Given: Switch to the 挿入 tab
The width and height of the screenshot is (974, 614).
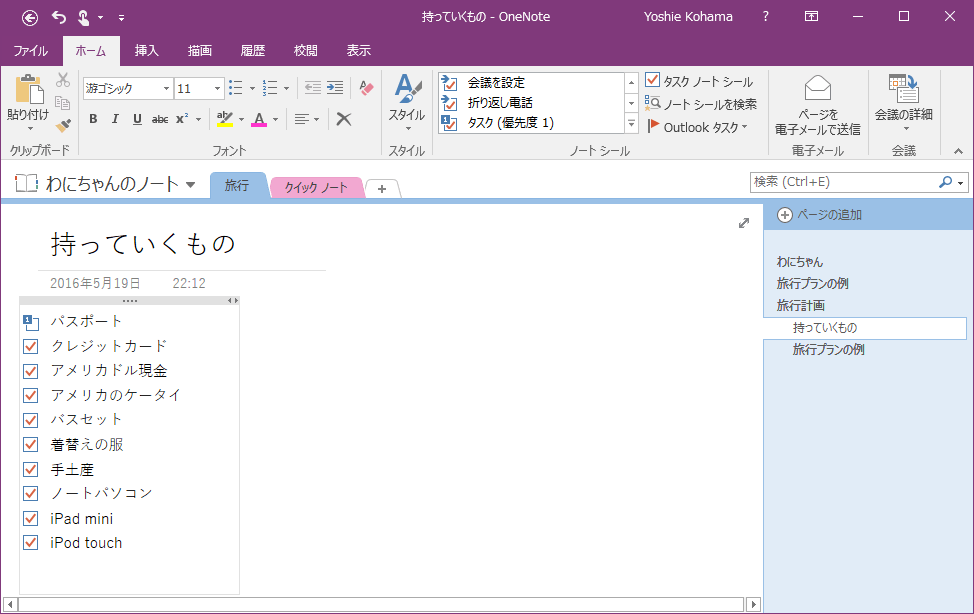Looking at the screenshot, I should (147, 50).
